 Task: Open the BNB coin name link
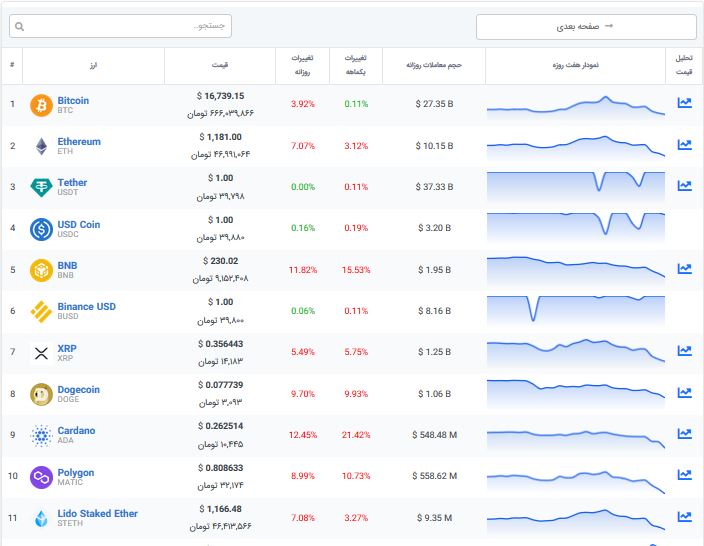click(67, 265)
